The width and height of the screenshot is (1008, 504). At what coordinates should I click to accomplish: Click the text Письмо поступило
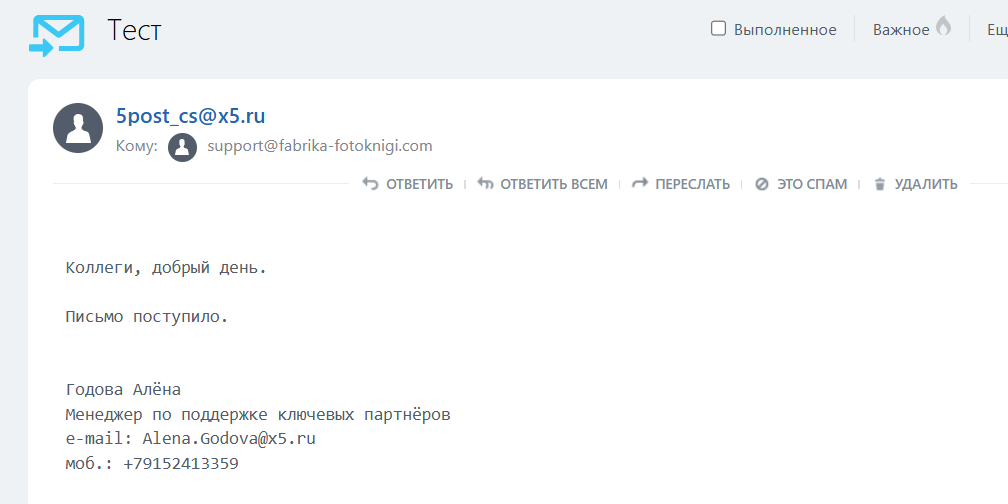pyautogui.click(x=147, y=318)
